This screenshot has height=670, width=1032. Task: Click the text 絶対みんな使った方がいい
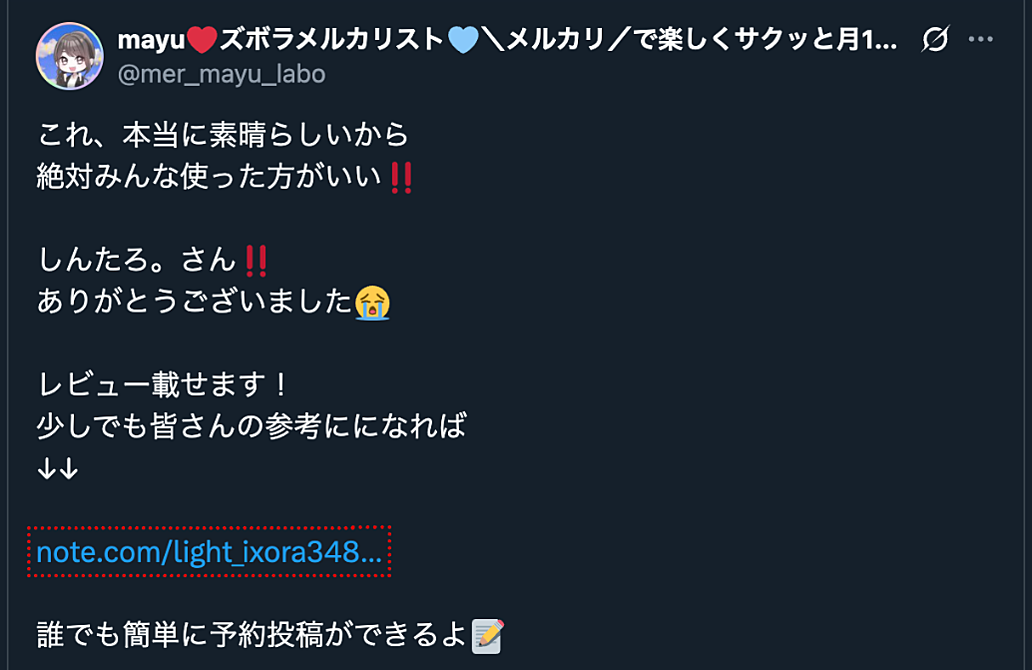209,177
